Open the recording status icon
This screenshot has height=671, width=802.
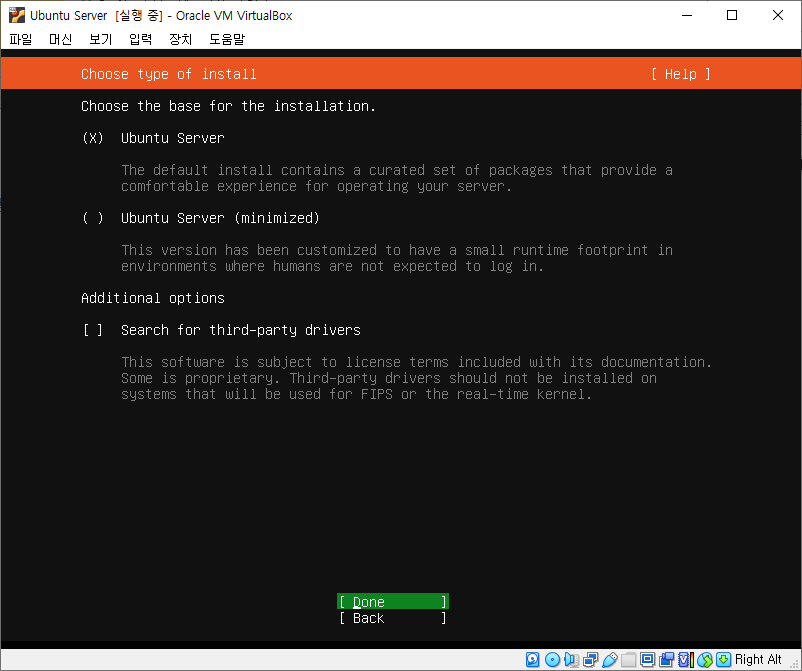[666, 660]
